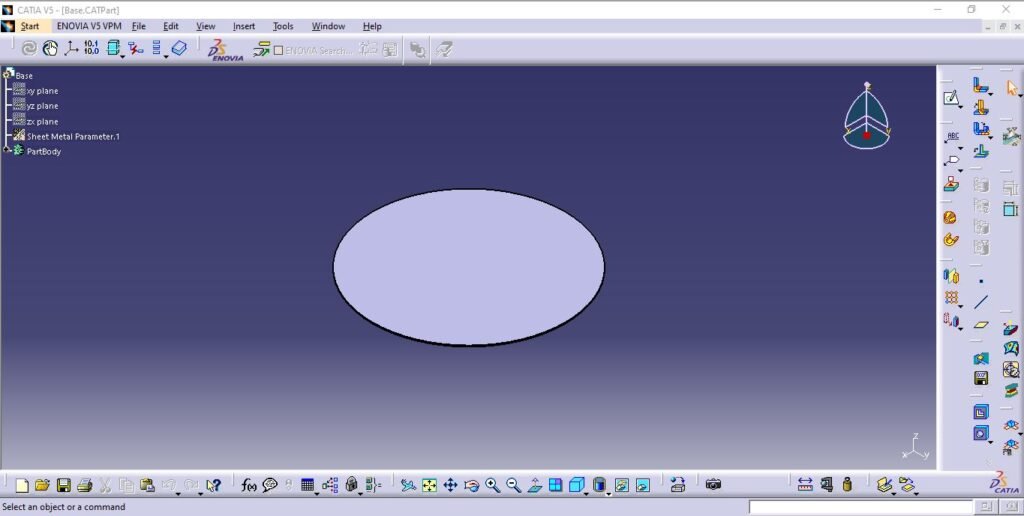Click the Plane creation icon
Image resolution: width=1024 pixels, height=516 pixels.
981,324
